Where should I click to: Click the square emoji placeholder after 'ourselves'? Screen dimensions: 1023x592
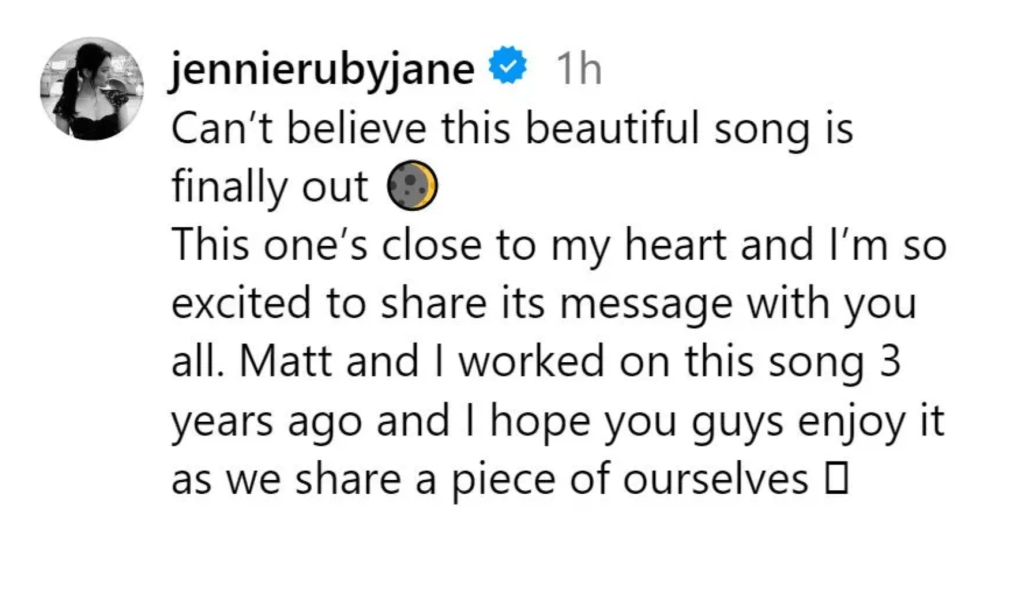pos(838,479)
